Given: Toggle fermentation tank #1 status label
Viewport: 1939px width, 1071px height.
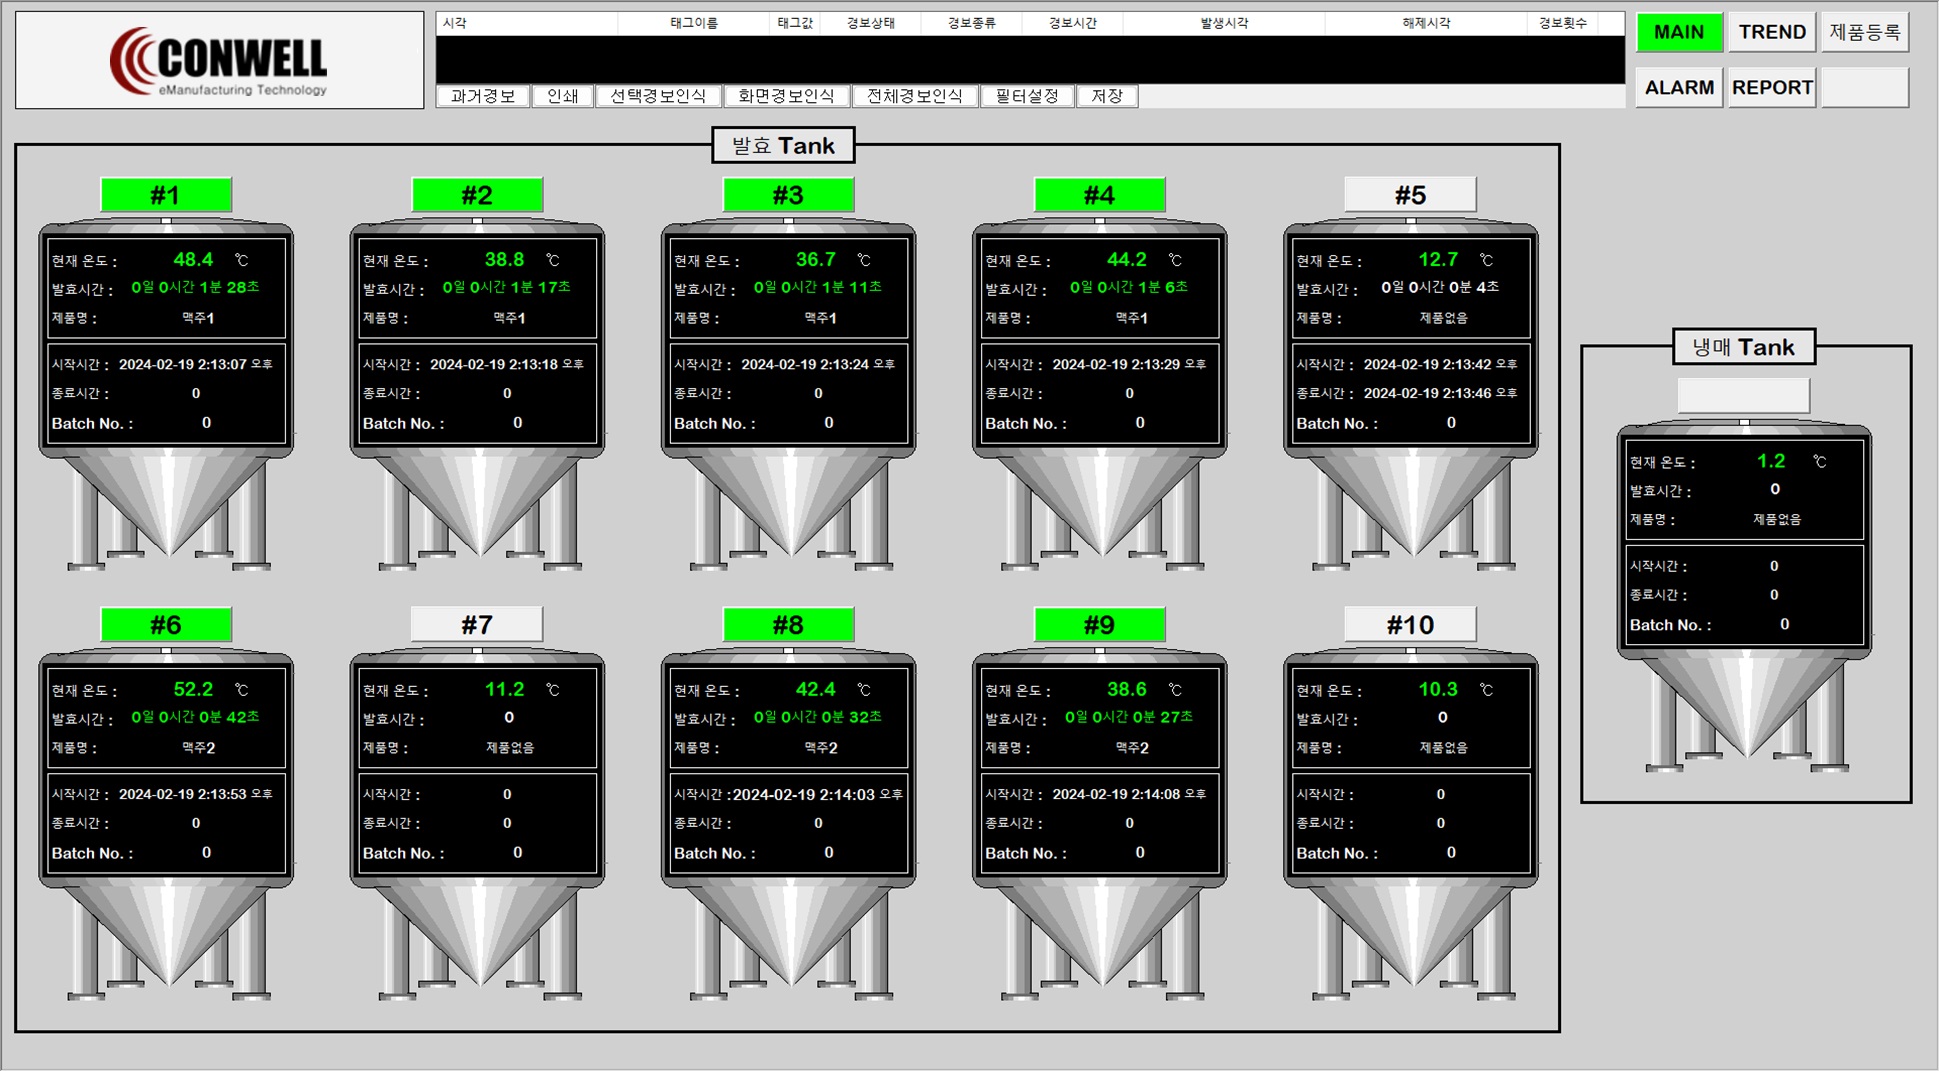Looking at the screenshot, I should (166, 195).
